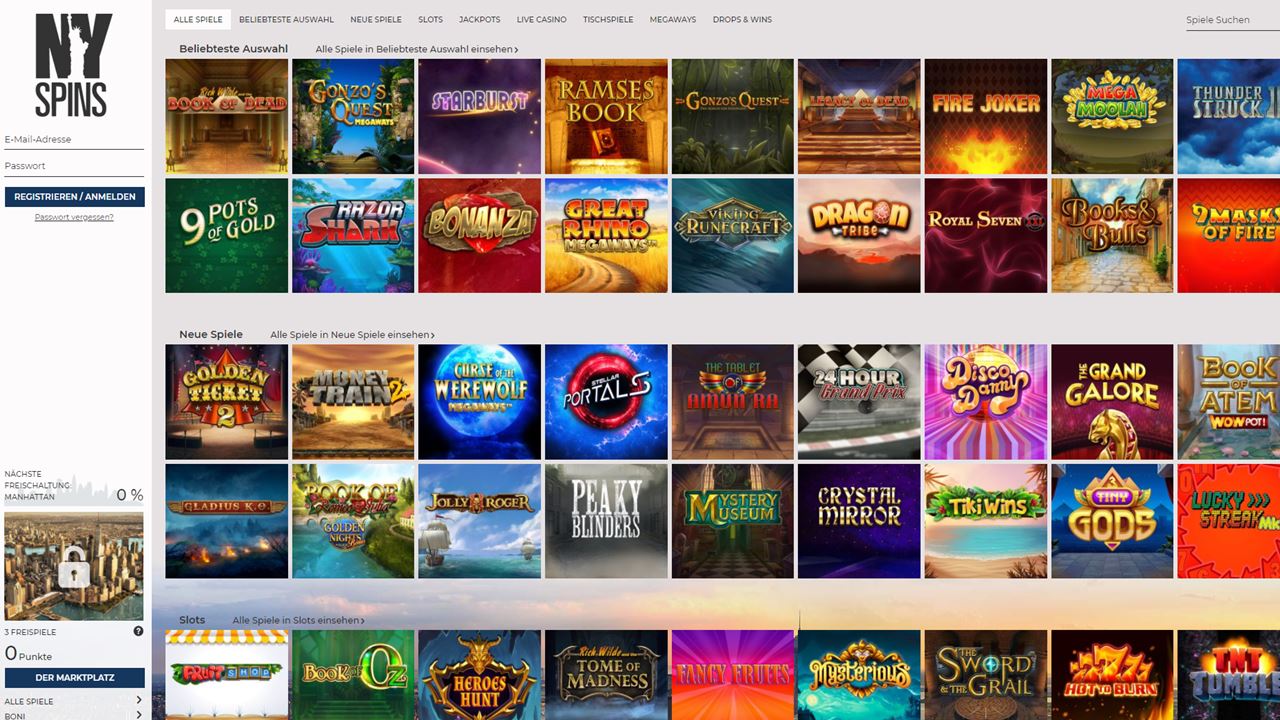Launch the Golden Ticket 2 game

tap(227, 402)
